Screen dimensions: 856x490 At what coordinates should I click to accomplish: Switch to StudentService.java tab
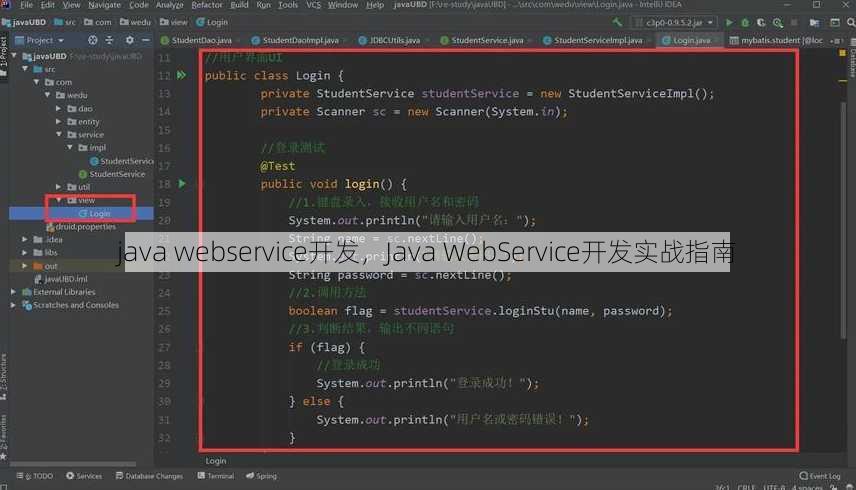[485, 40]
